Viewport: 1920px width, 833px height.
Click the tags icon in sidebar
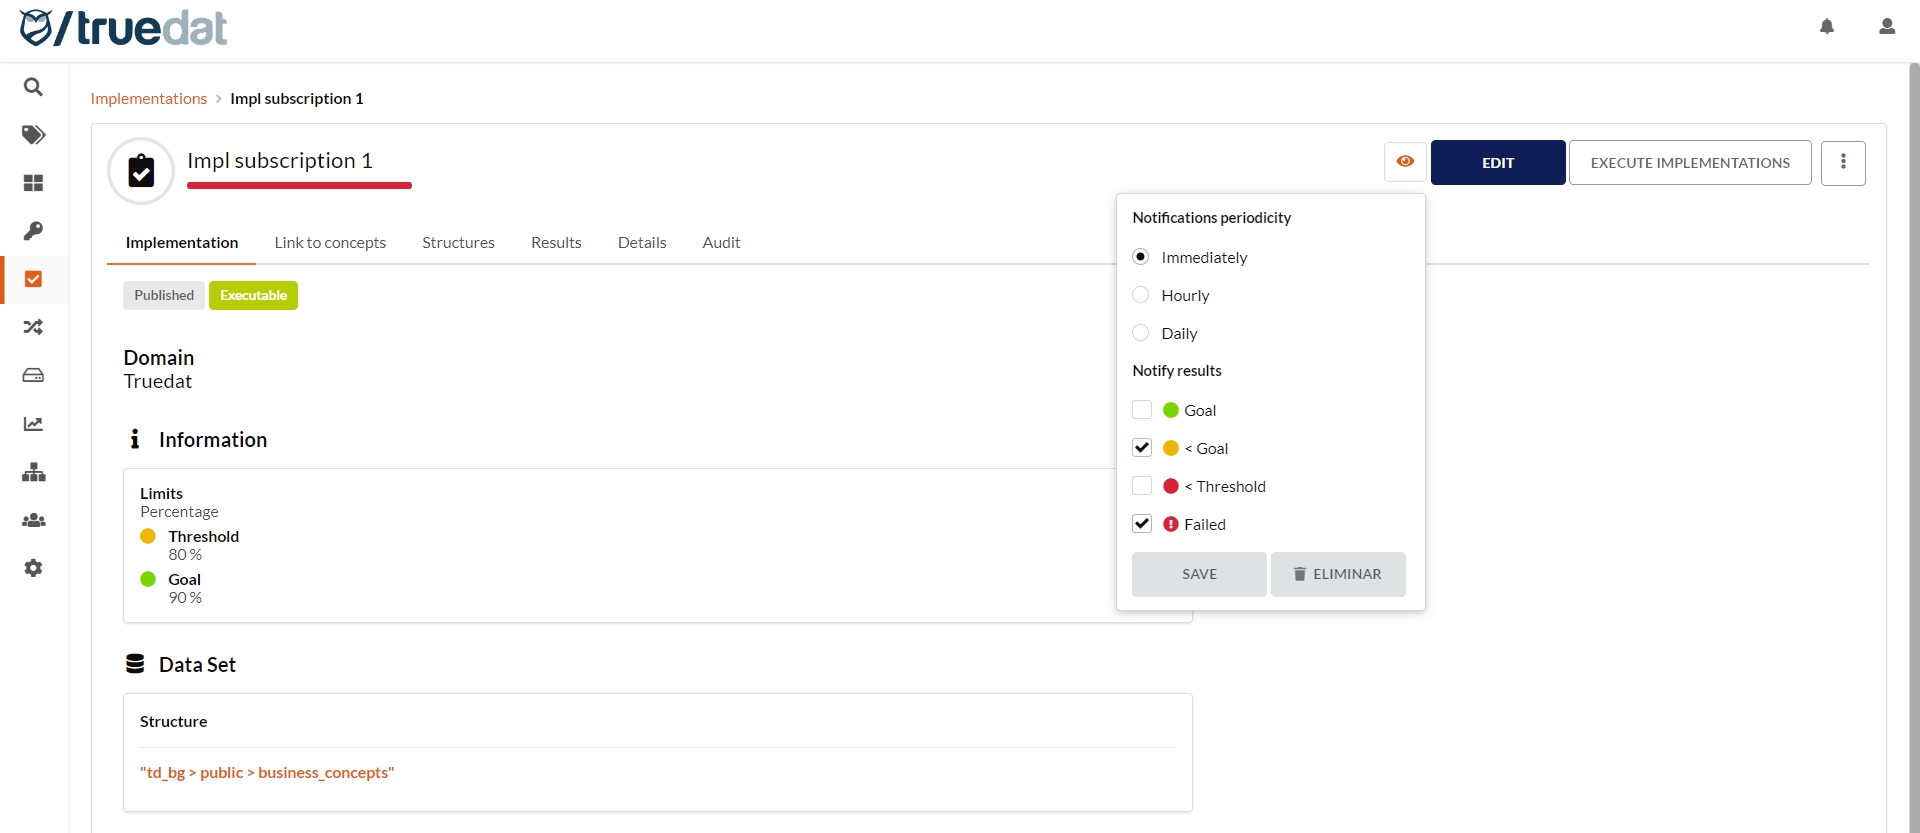click(33, 135)
